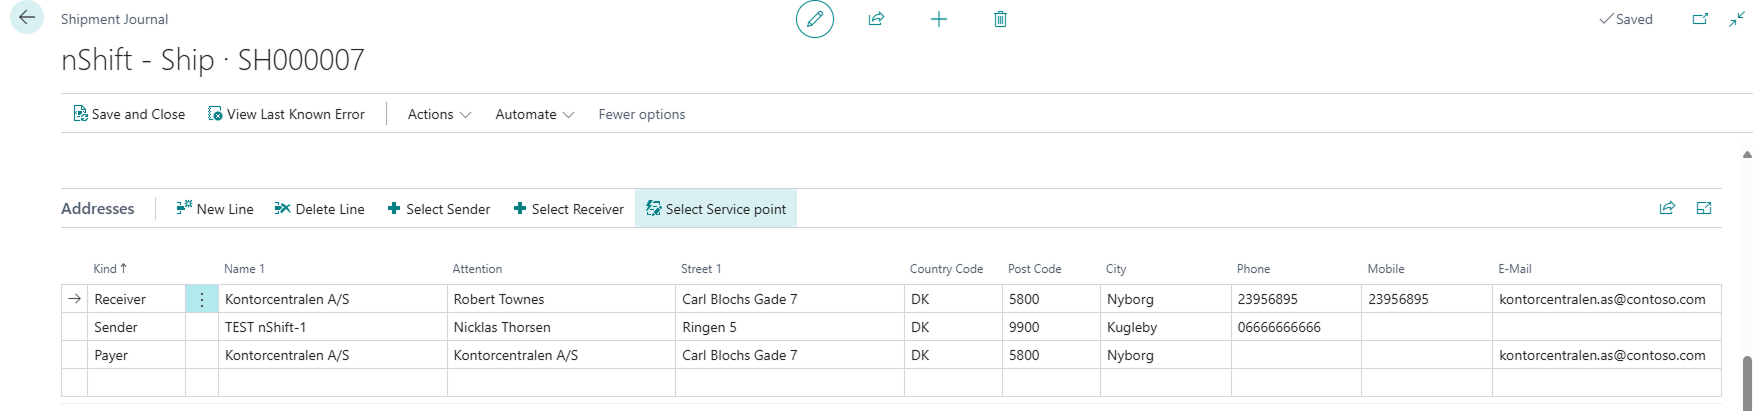Open Receiver row three-dot options menu
Viewport: 1753px width, 411px height.
coord(202,299)
